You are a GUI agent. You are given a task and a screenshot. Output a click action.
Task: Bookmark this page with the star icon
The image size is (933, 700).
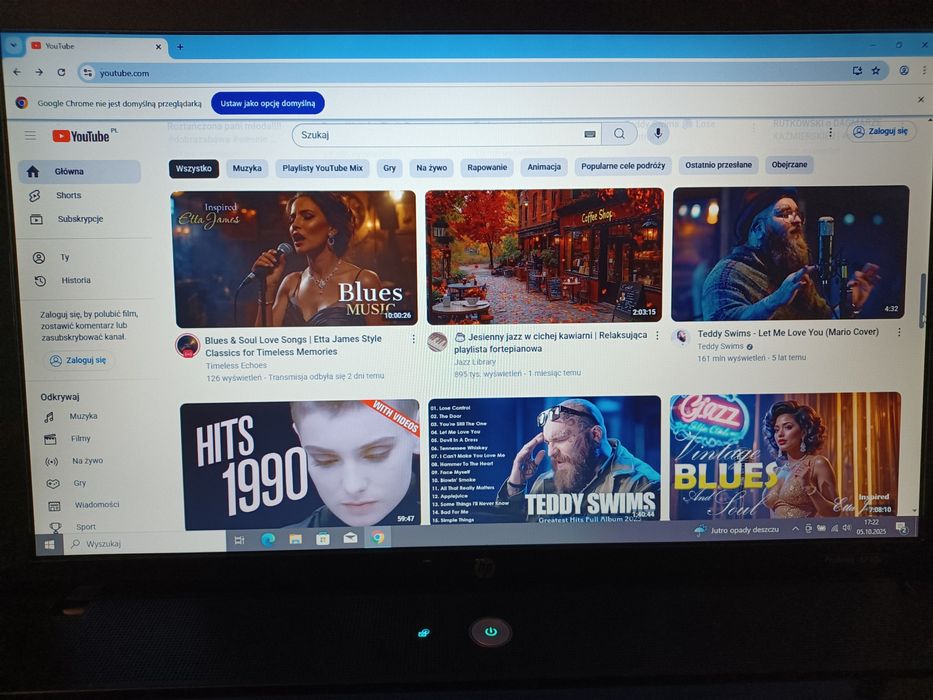pyautogui.click(x=876, y=70)
